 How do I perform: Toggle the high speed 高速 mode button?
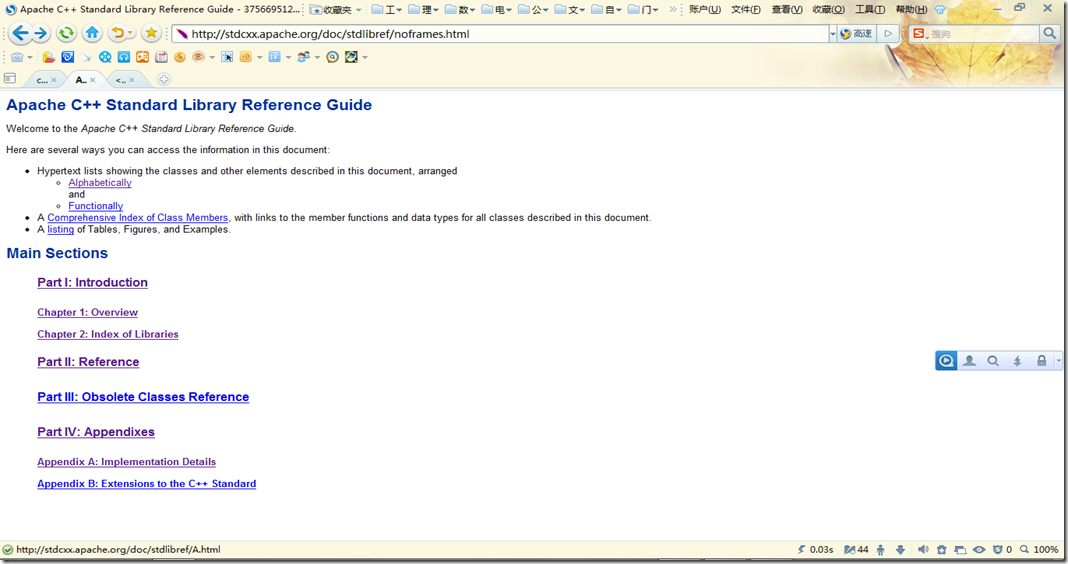click(856, 33)
